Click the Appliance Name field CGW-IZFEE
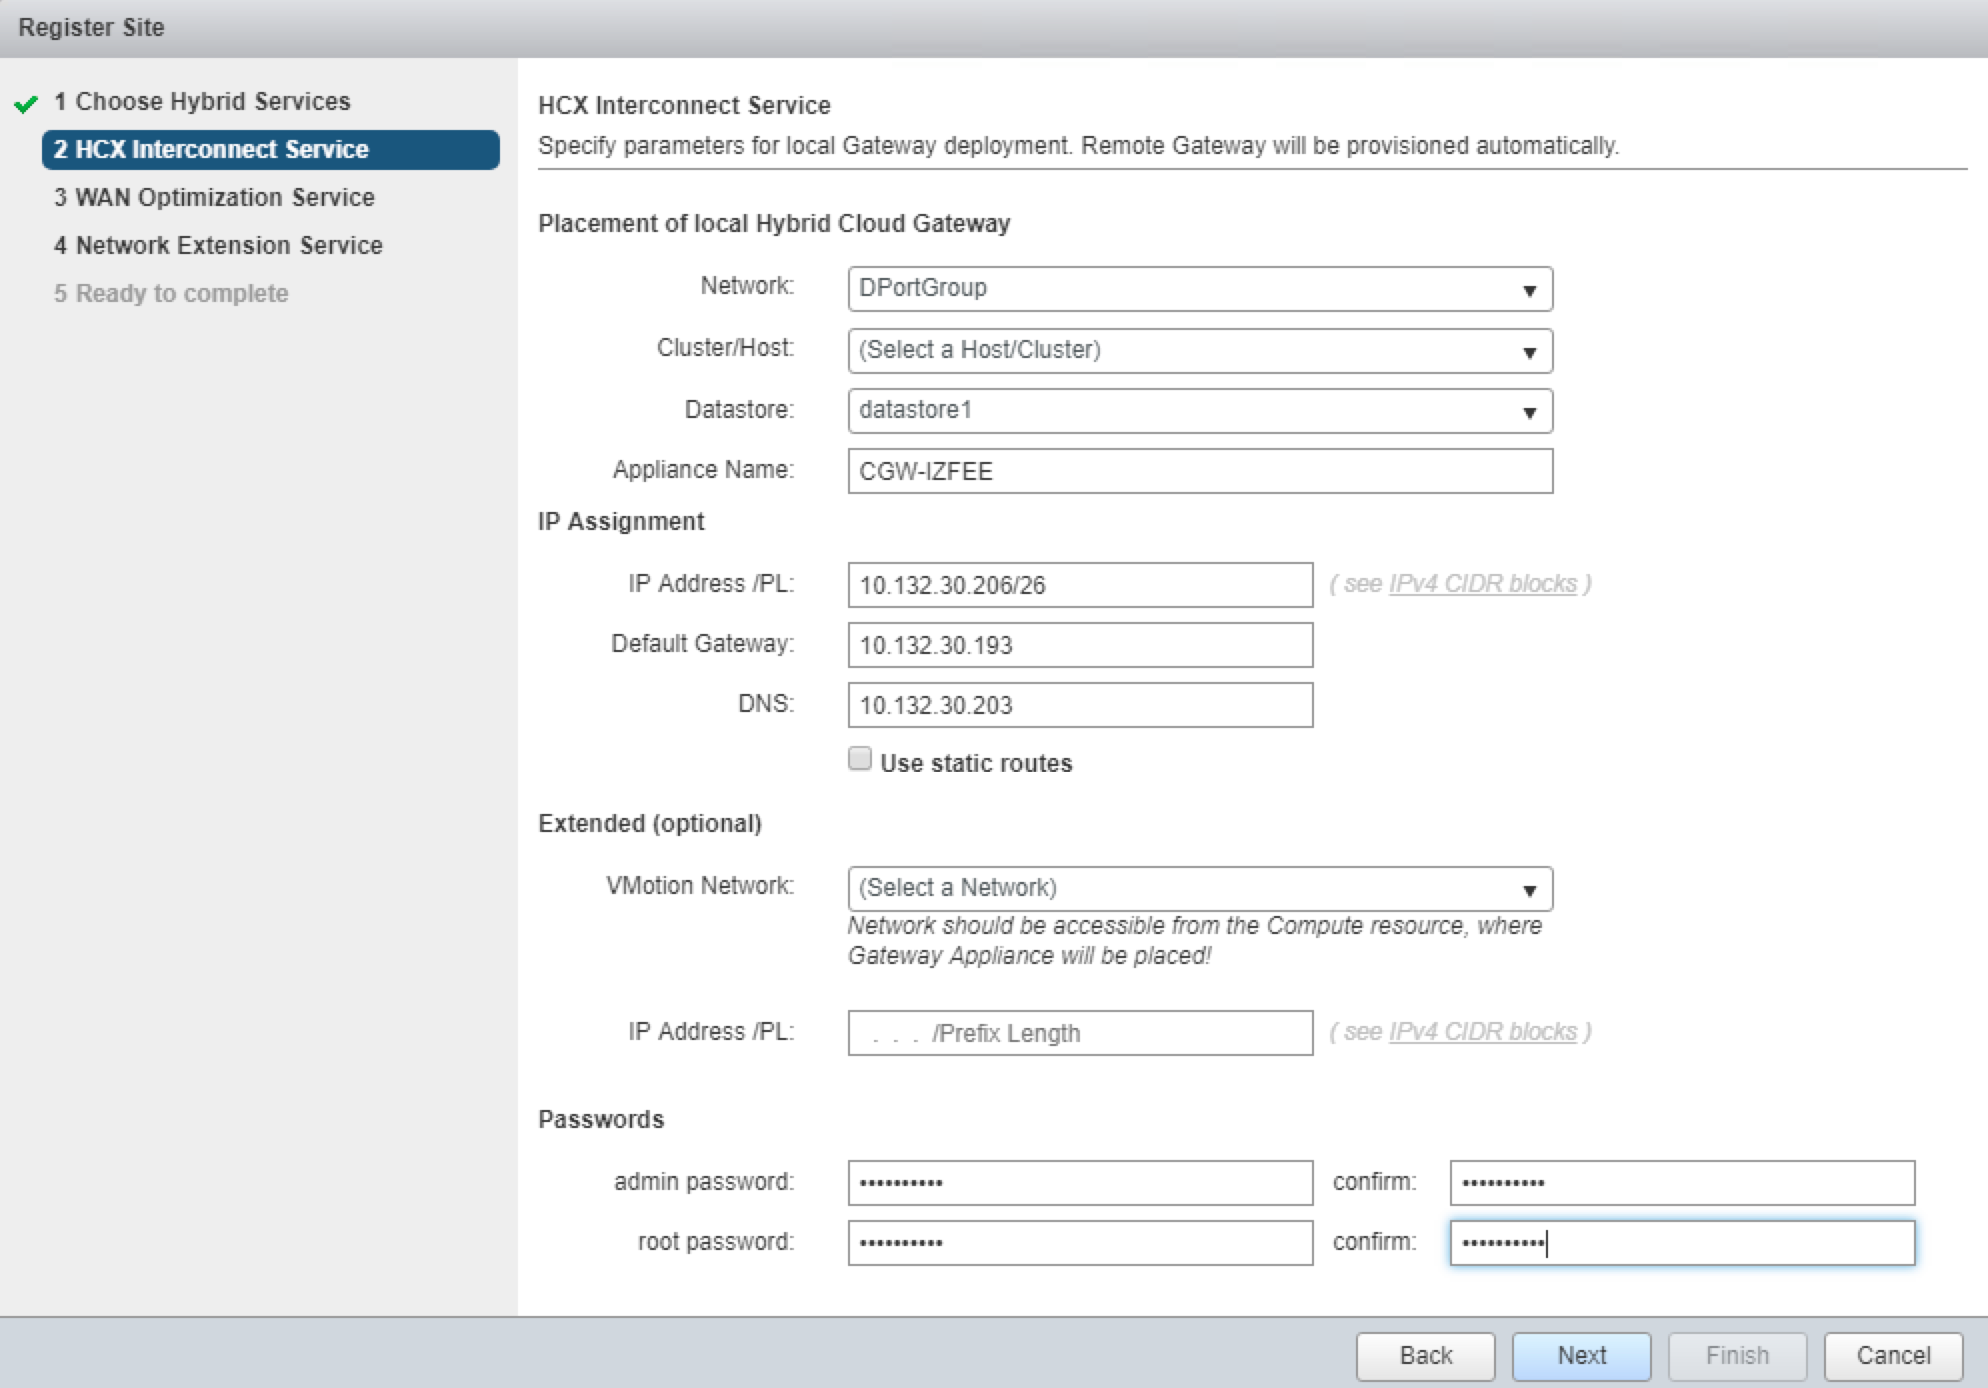Screen dimensions: 1988x1388 1199,471
